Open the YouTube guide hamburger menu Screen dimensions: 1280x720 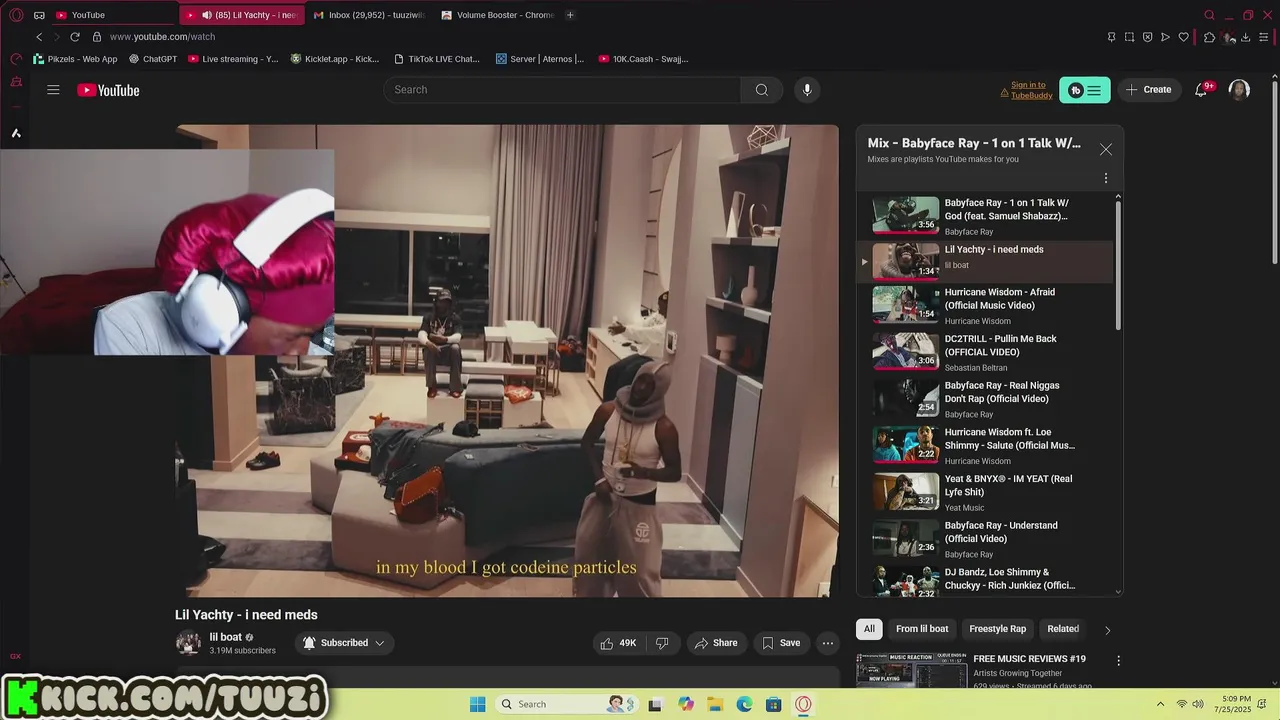click(53, 90)
